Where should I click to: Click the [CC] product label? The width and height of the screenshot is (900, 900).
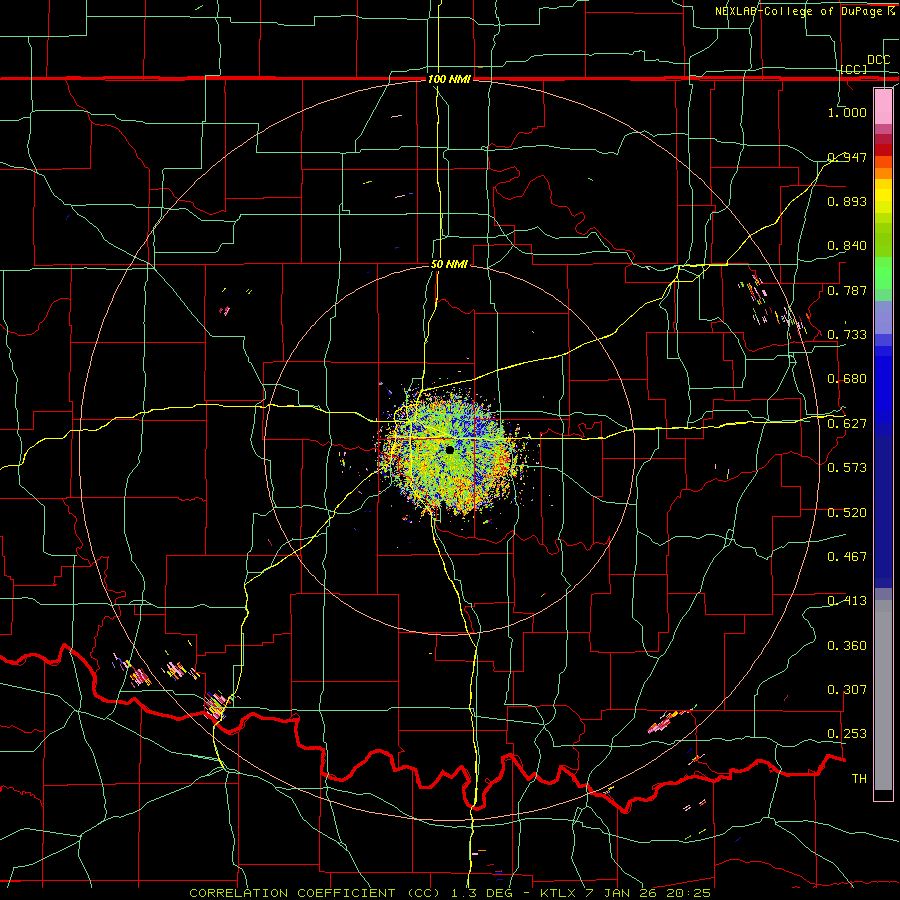[x=854, y=69]
